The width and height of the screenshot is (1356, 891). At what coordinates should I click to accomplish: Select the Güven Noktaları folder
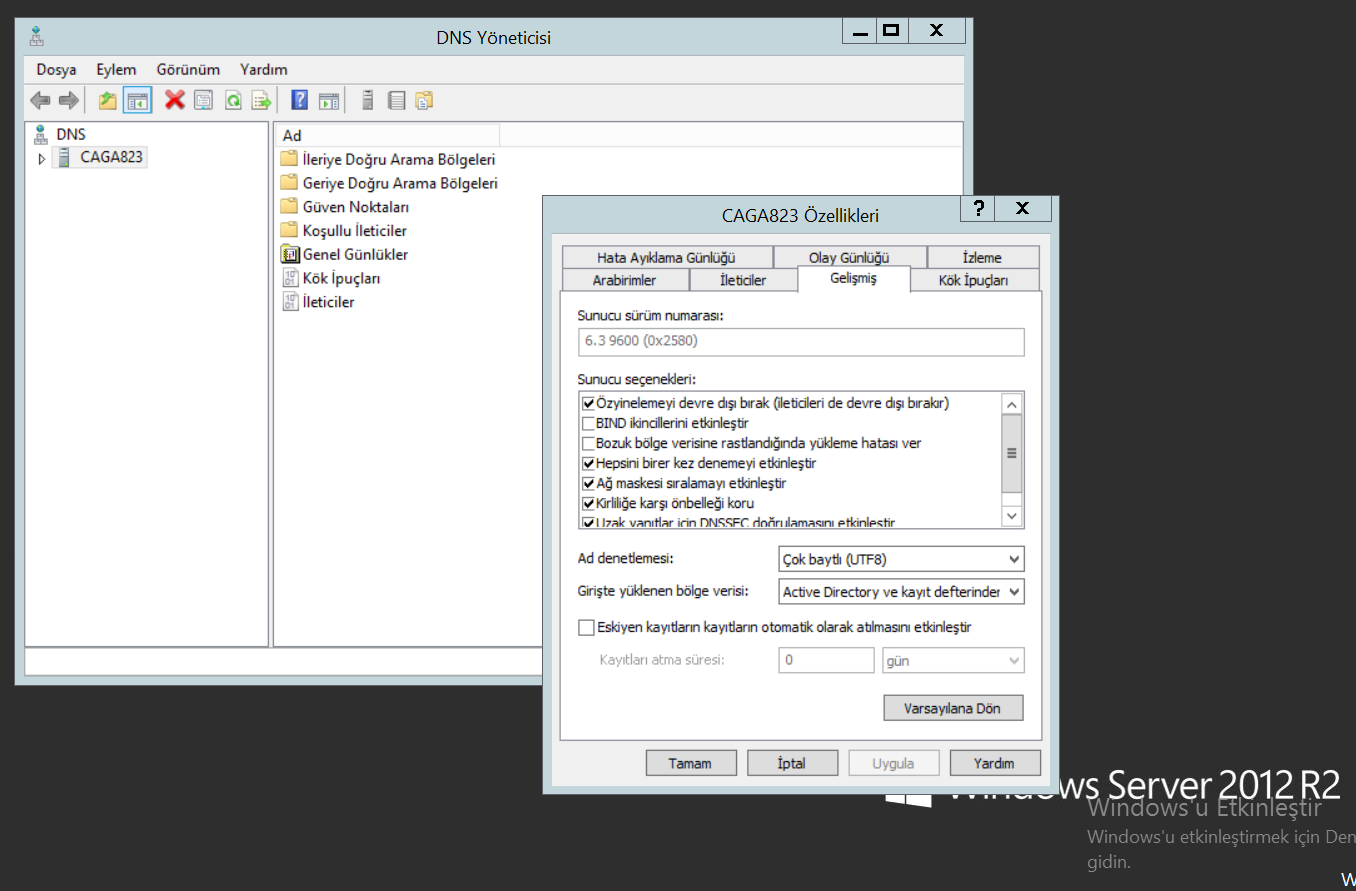345,207
